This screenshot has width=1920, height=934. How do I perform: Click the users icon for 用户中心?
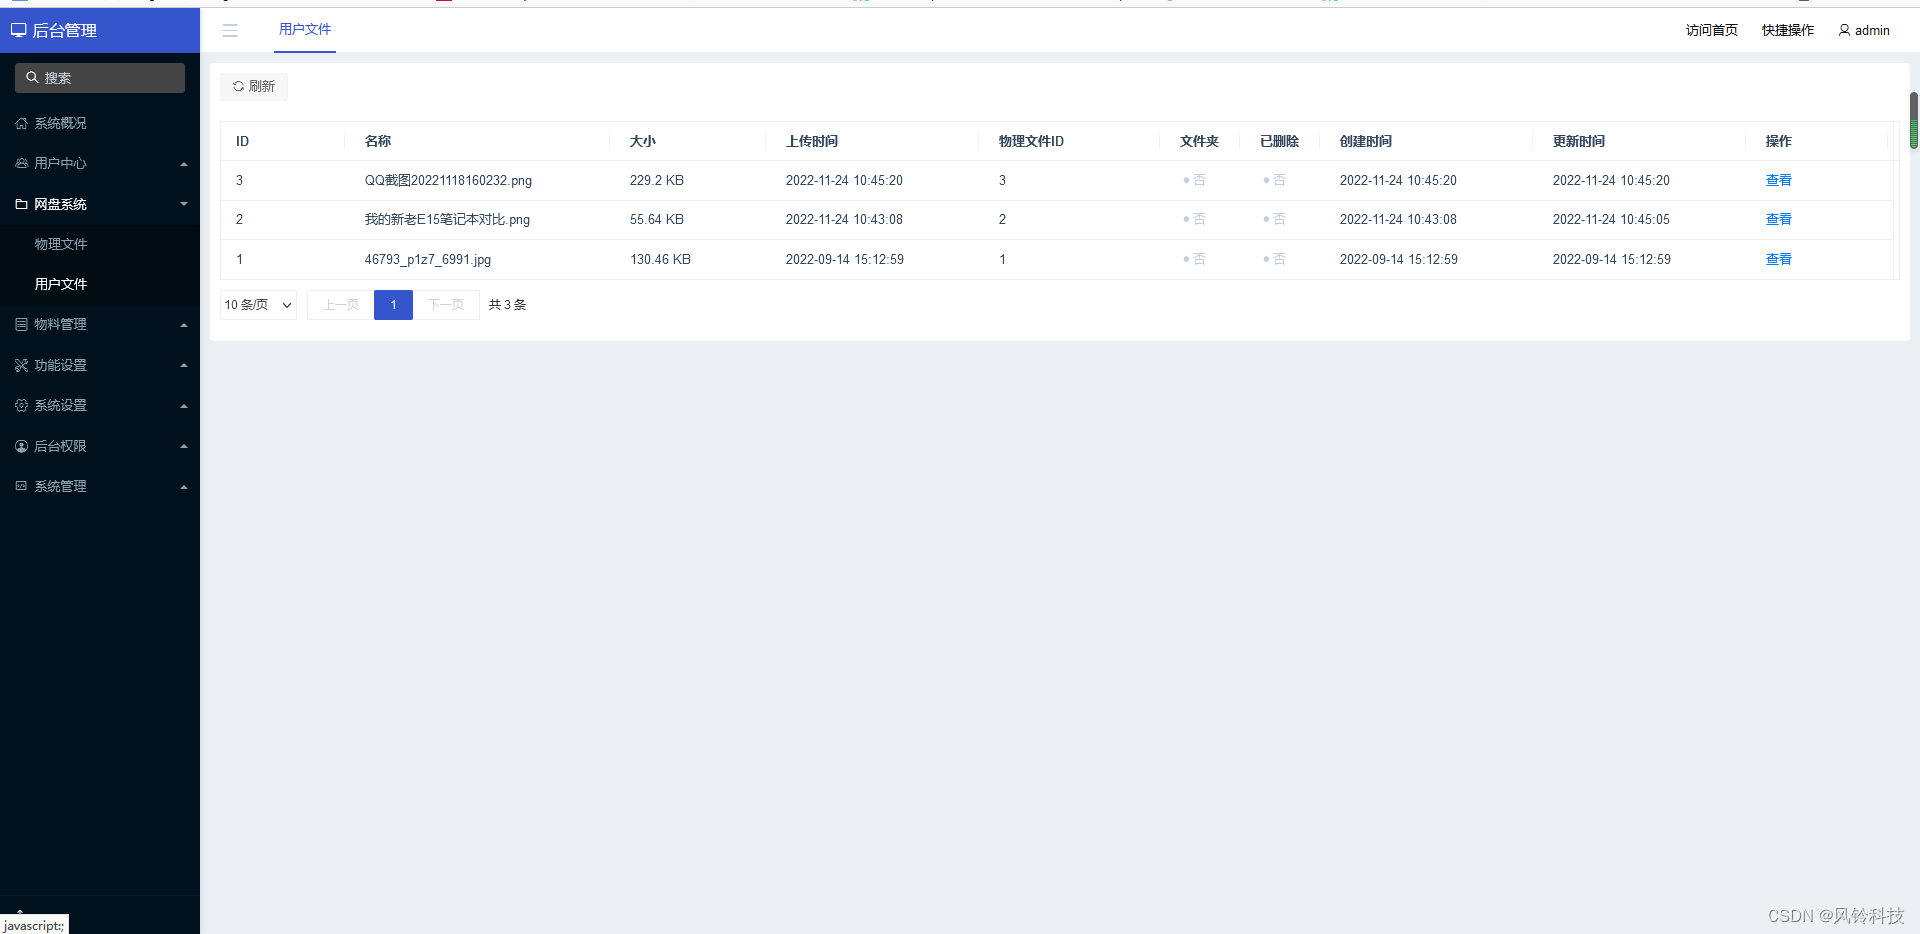click(21, 163)
